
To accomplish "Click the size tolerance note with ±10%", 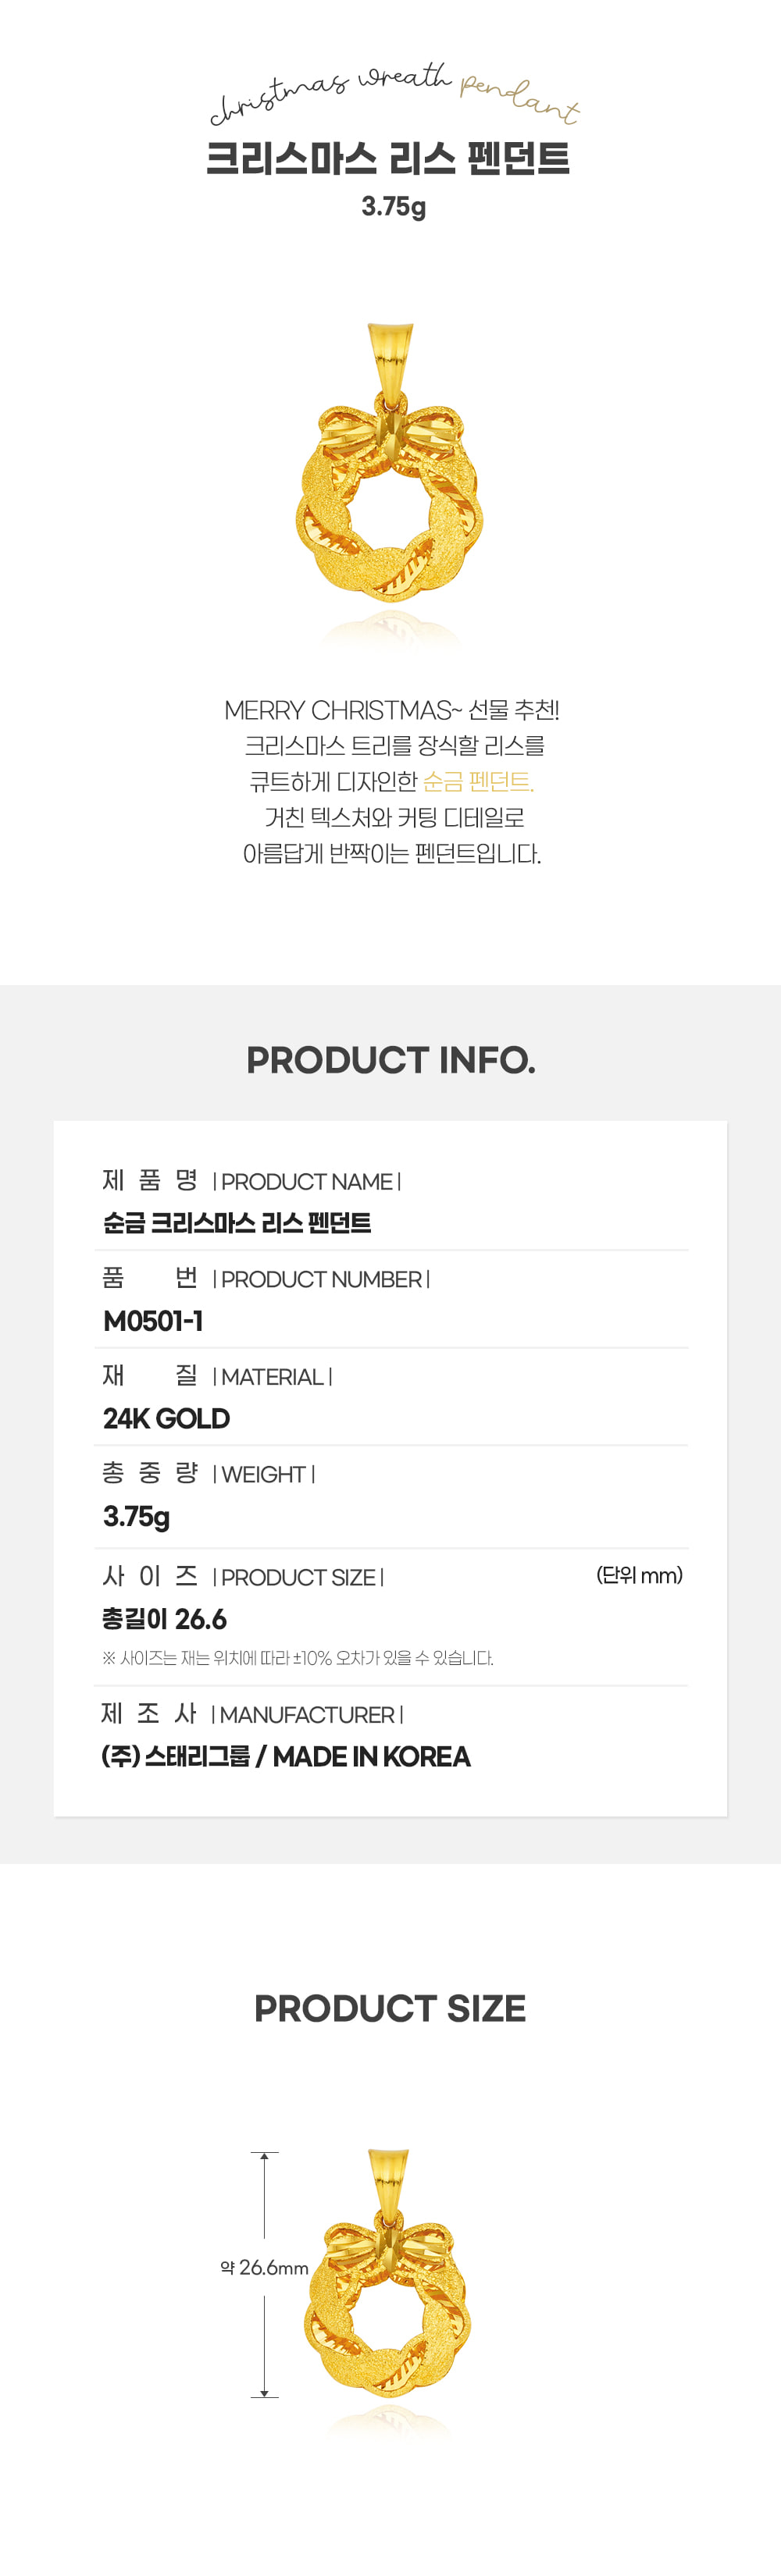I will pyautogui.click(x=297, y=1658).
